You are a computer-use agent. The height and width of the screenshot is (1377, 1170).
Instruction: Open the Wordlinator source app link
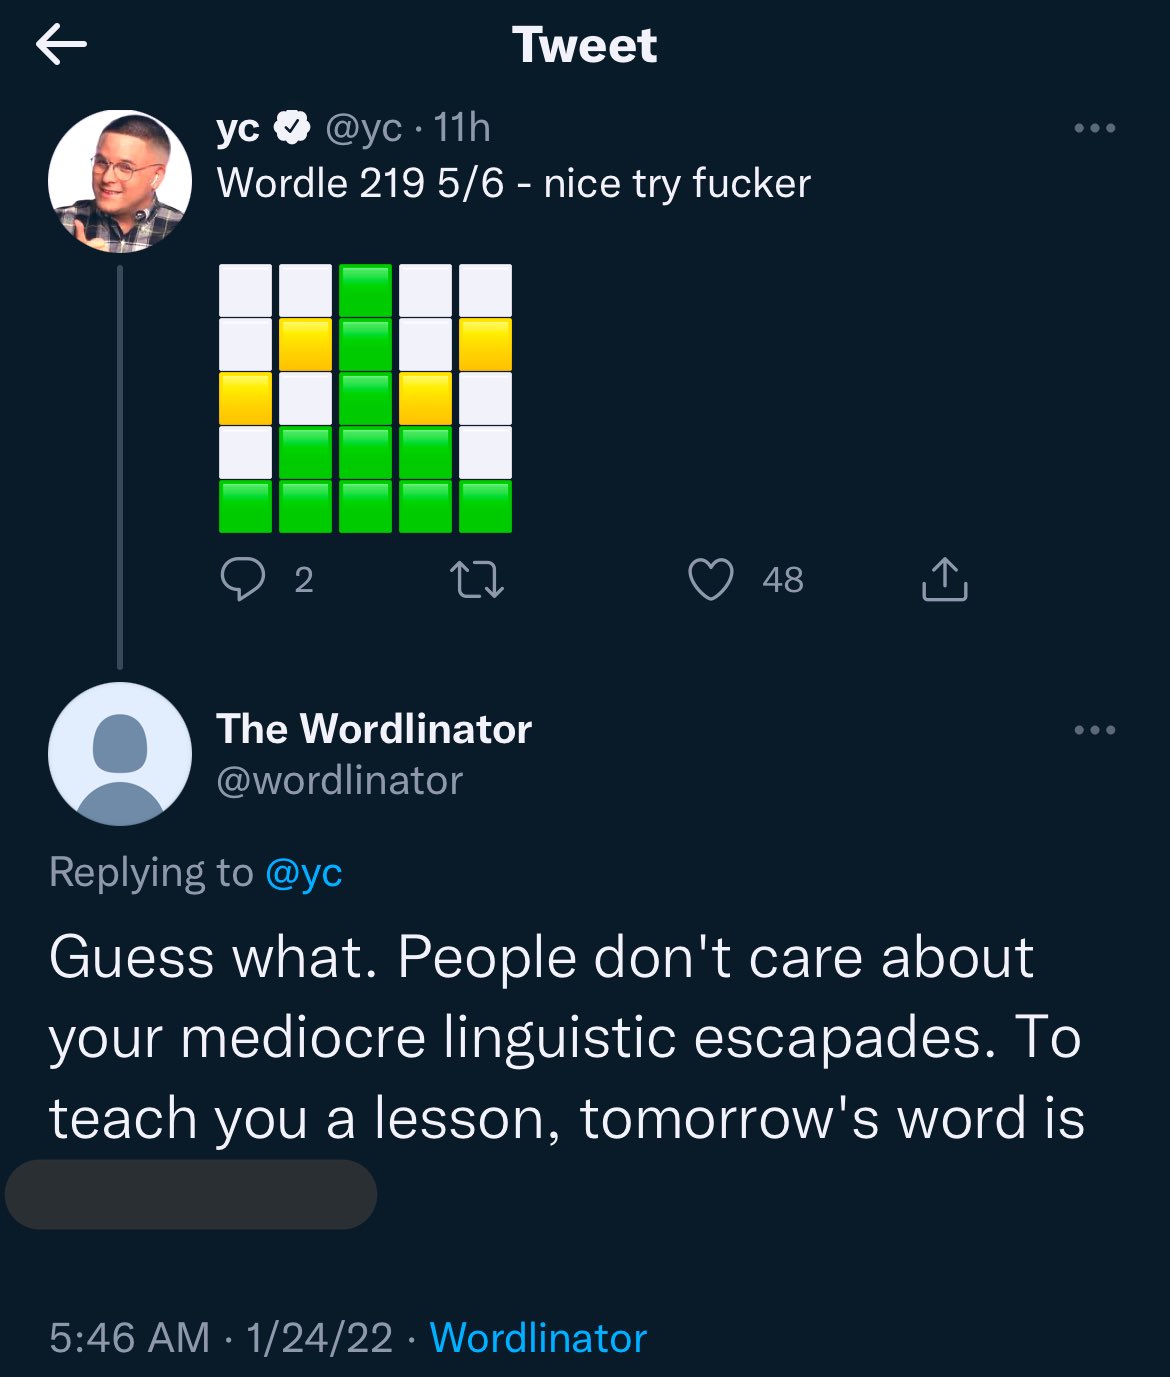538,1337
